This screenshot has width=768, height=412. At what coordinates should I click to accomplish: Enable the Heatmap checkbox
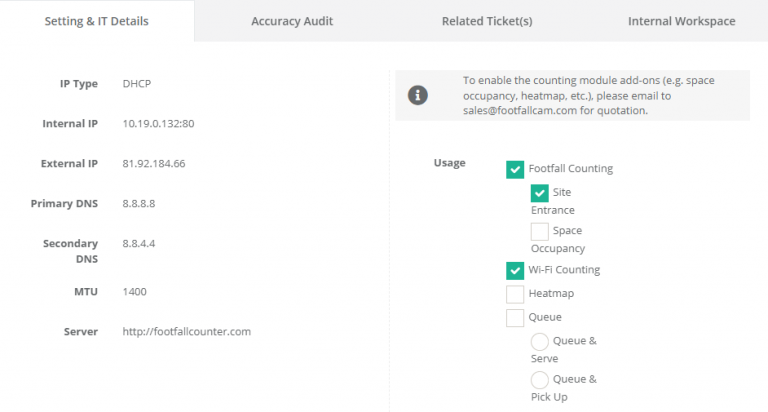[515, 294]
